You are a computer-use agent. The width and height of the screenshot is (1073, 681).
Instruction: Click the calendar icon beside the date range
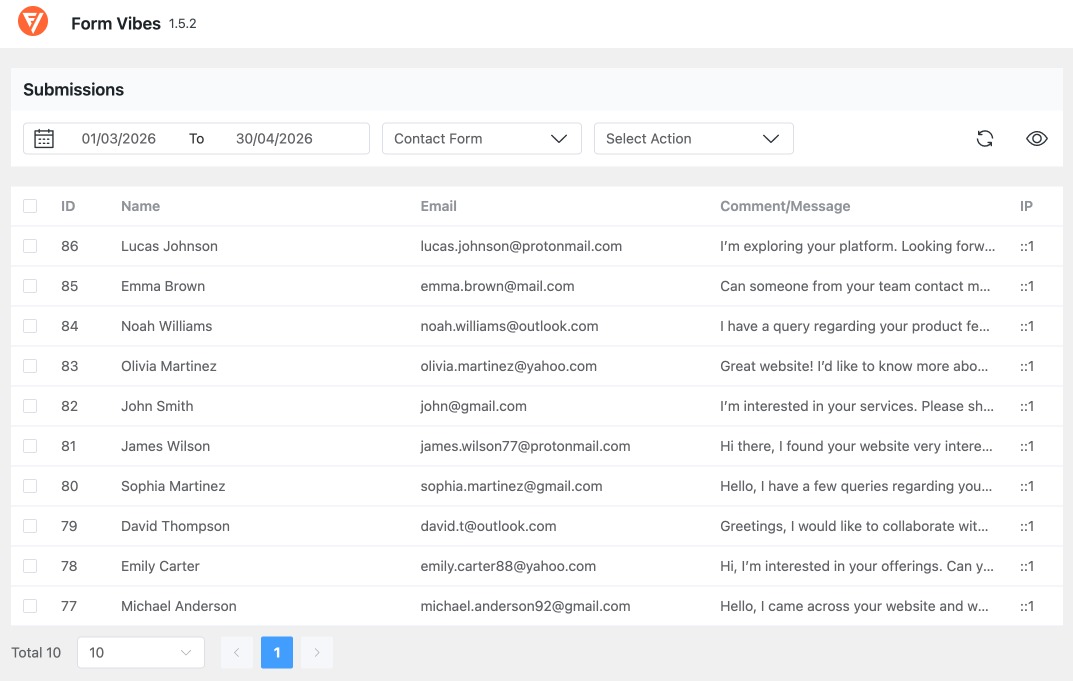(x=44, y=138)
